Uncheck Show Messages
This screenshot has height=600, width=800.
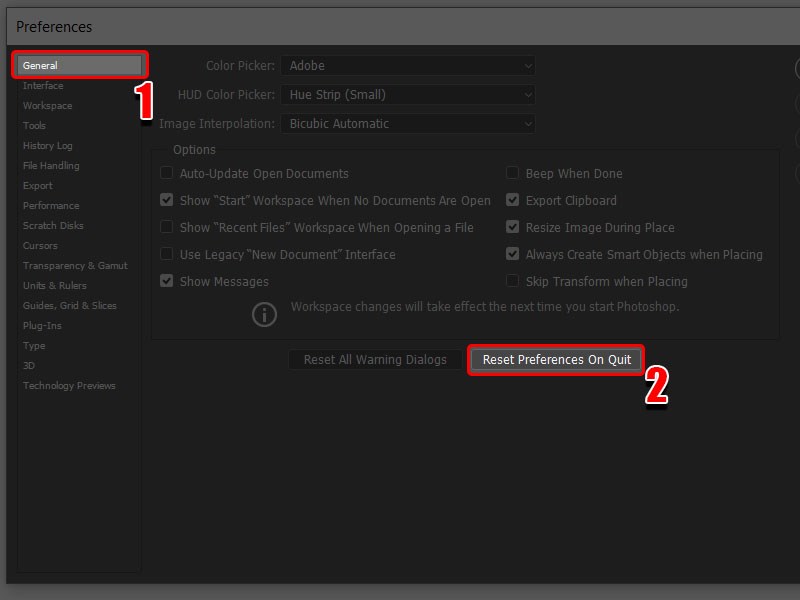coord(167,281)
